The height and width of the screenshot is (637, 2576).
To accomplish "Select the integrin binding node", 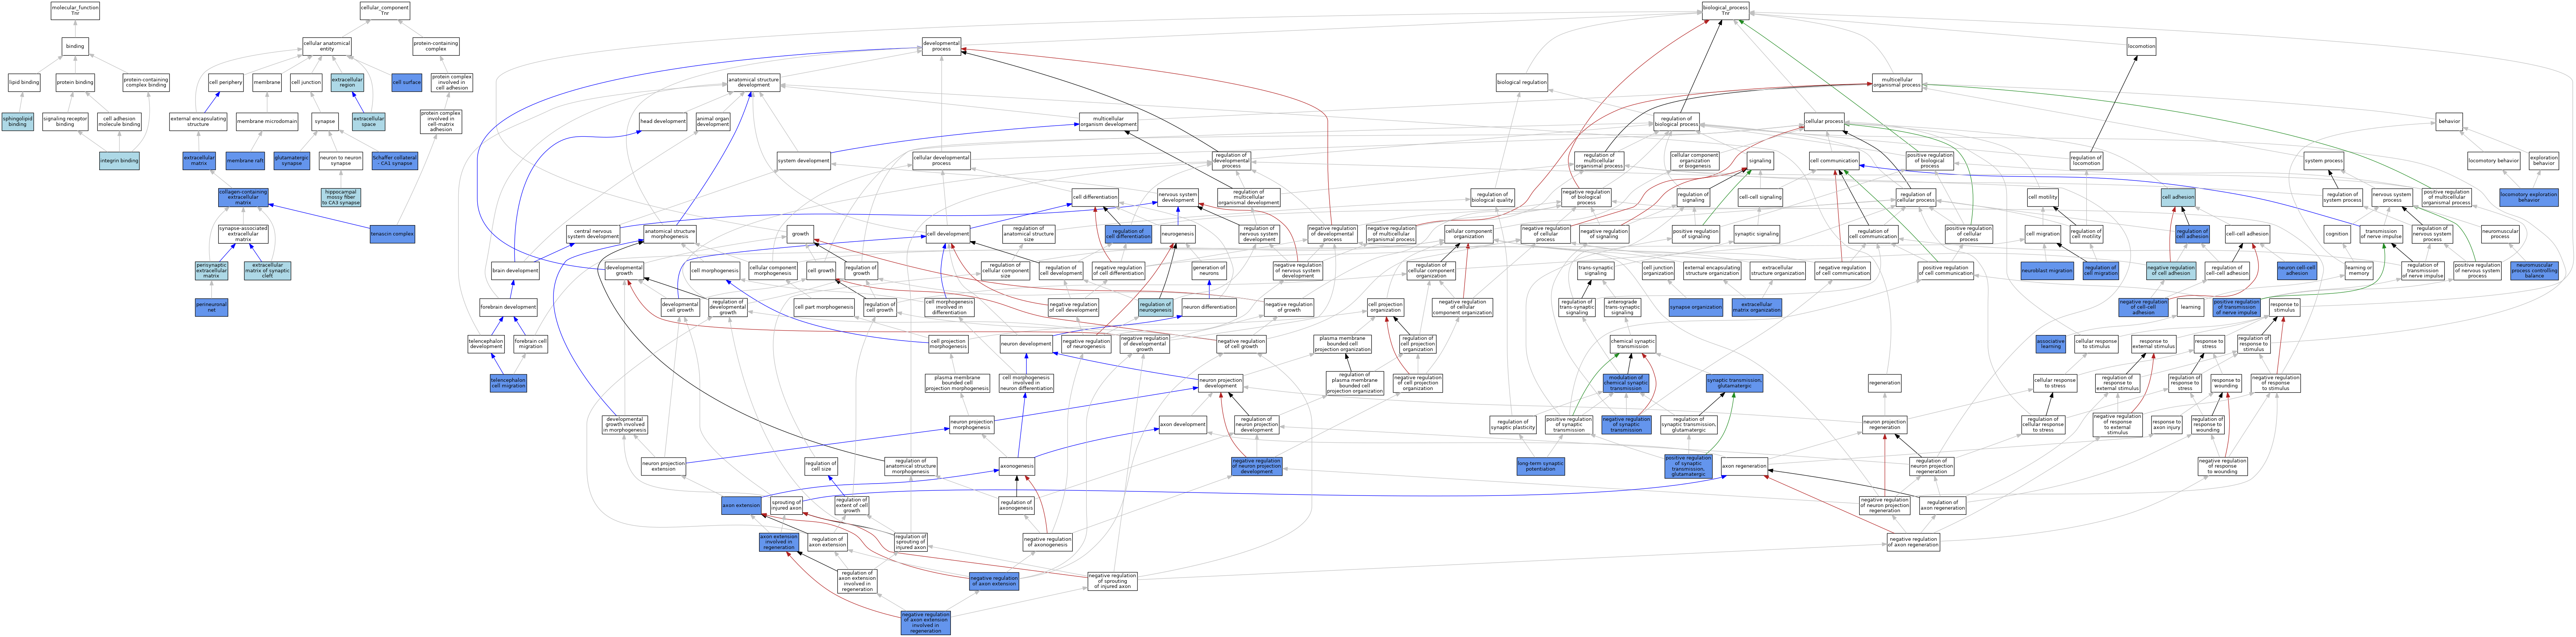I will pyautogui.click(x=119, y=160).
